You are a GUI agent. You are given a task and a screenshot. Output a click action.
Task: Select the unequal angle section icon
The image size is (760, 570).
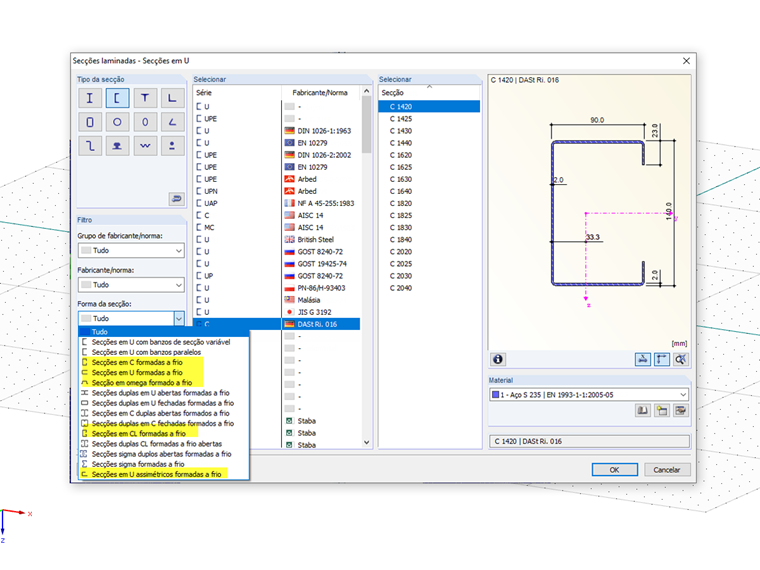[173, 122]
